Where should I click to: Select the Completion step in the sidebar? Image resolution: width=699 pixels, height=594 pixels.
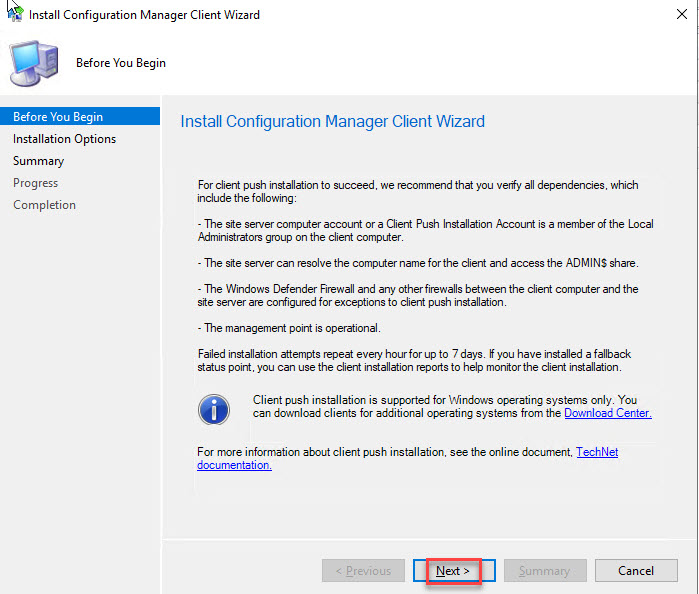click(44, 205)
